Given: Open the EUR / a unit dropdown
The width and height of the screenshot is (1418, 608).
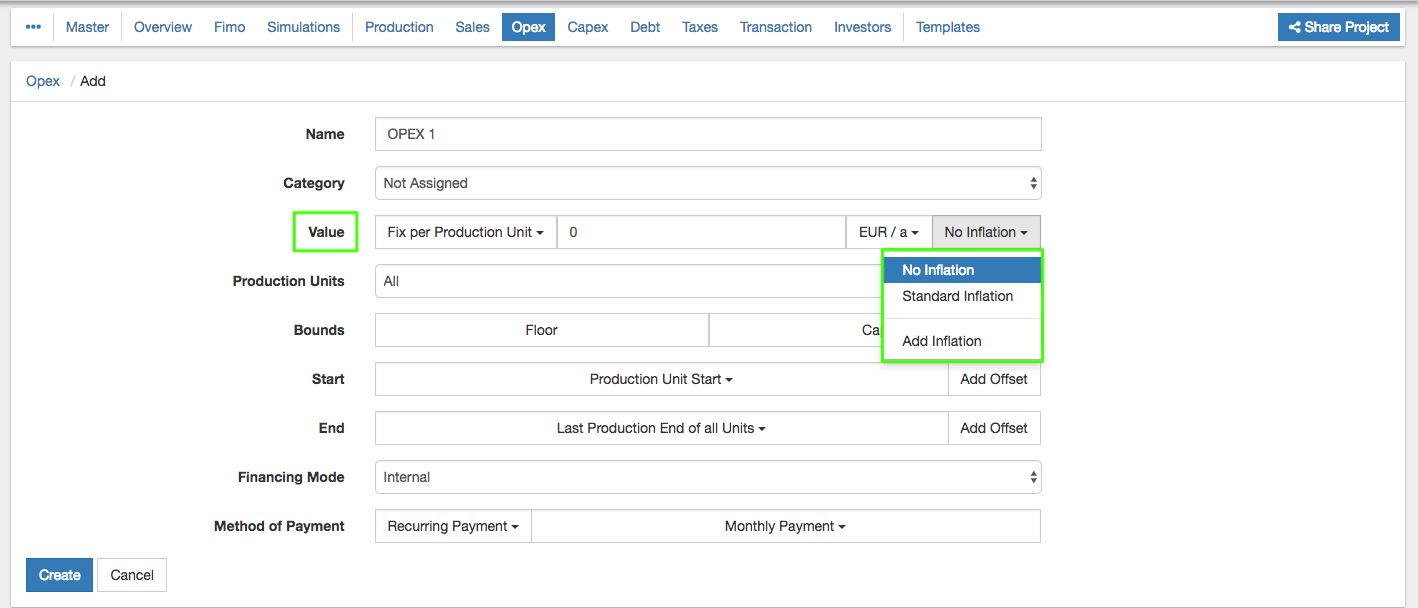Looking at the screenshot, I should click(888, 232).
